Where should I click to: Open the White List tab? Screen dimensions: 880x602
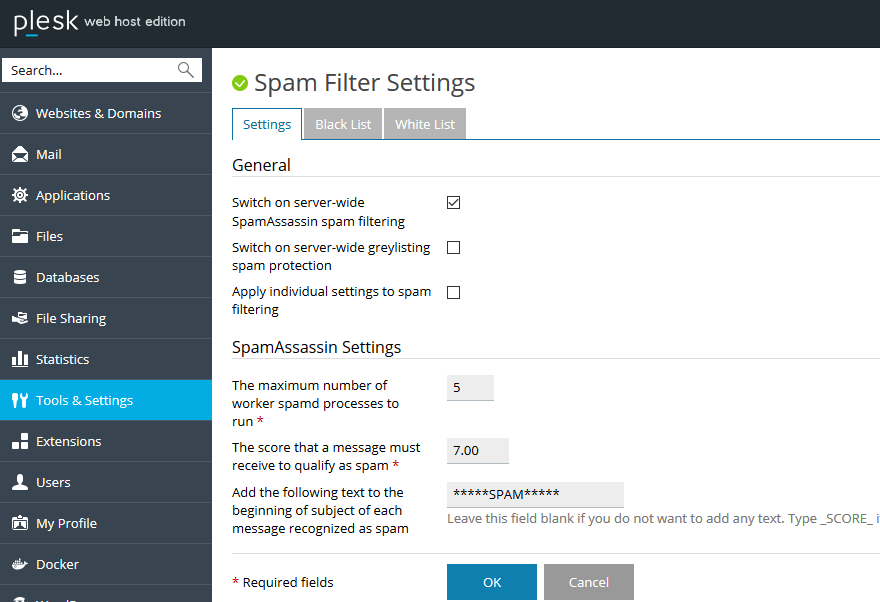tap(425, 124)
